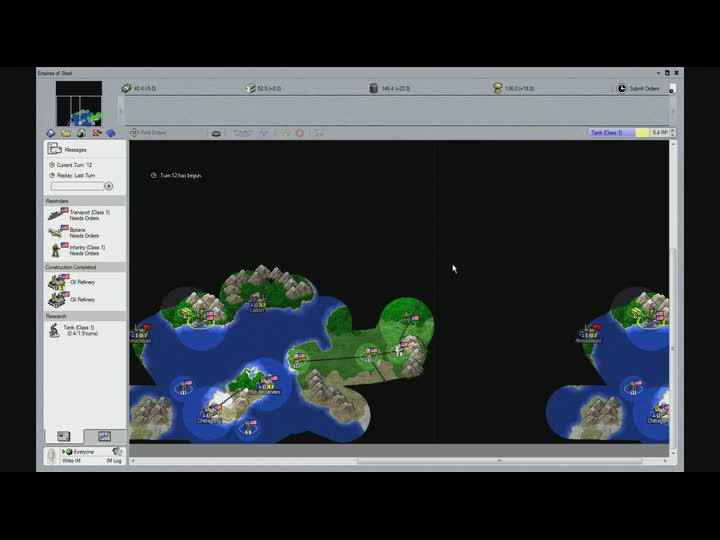Select the Rio de Janeiro city unit
Viewport: 720px width, 540px height.
pos(265,386)
